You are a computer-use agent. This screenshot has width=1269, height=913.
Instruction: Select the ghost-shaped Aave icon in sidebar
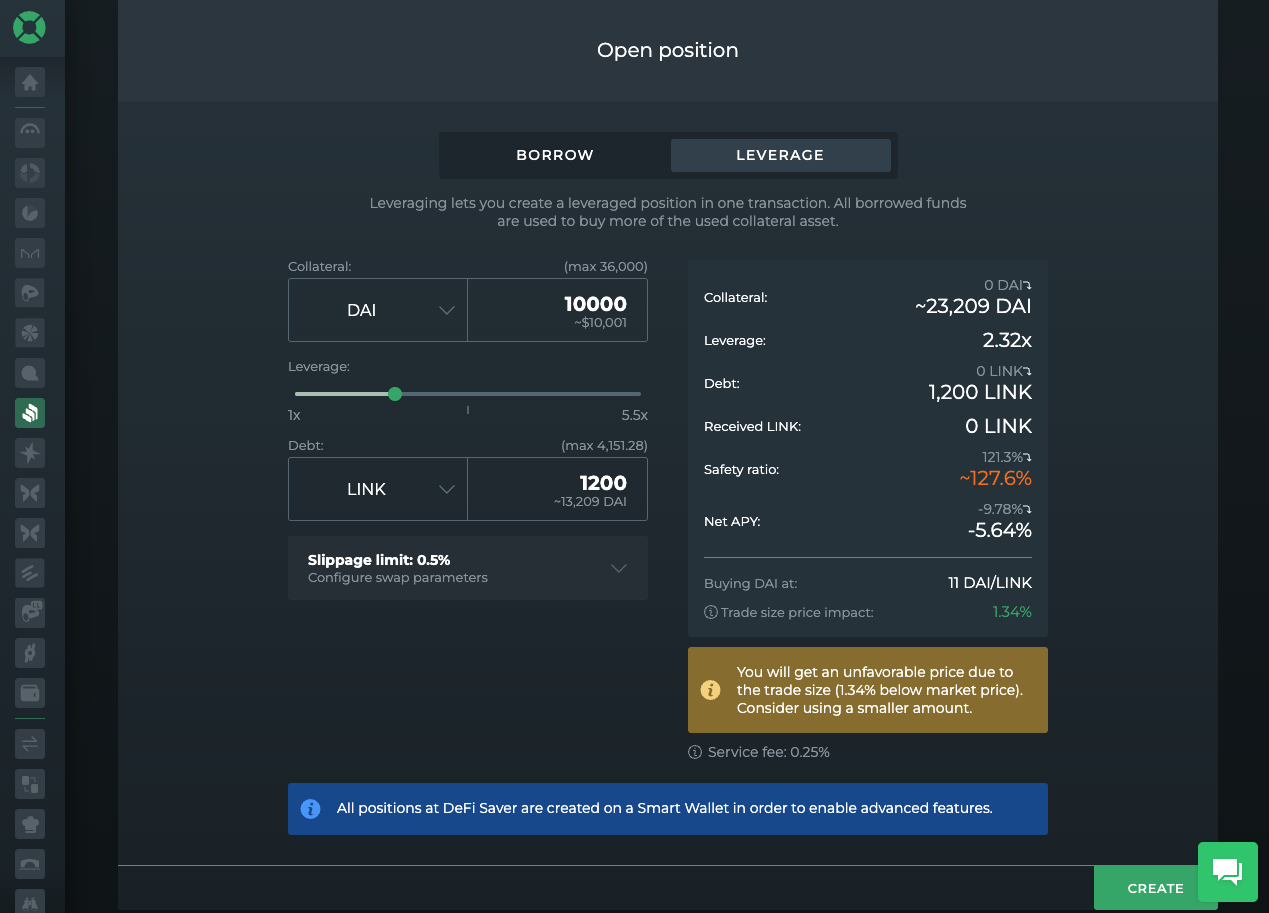coord(29,292)
